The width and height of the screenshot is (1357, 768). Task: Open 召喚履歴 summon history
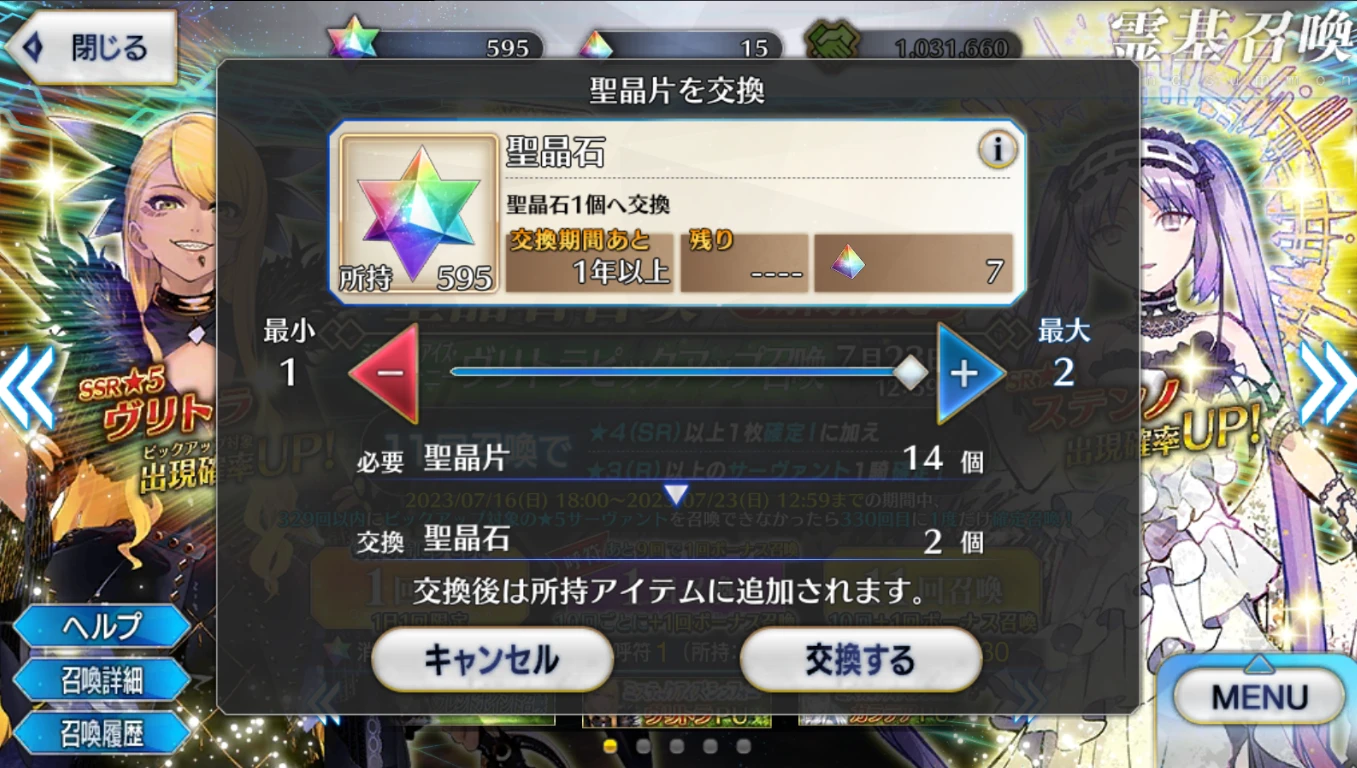pos(102,735)
